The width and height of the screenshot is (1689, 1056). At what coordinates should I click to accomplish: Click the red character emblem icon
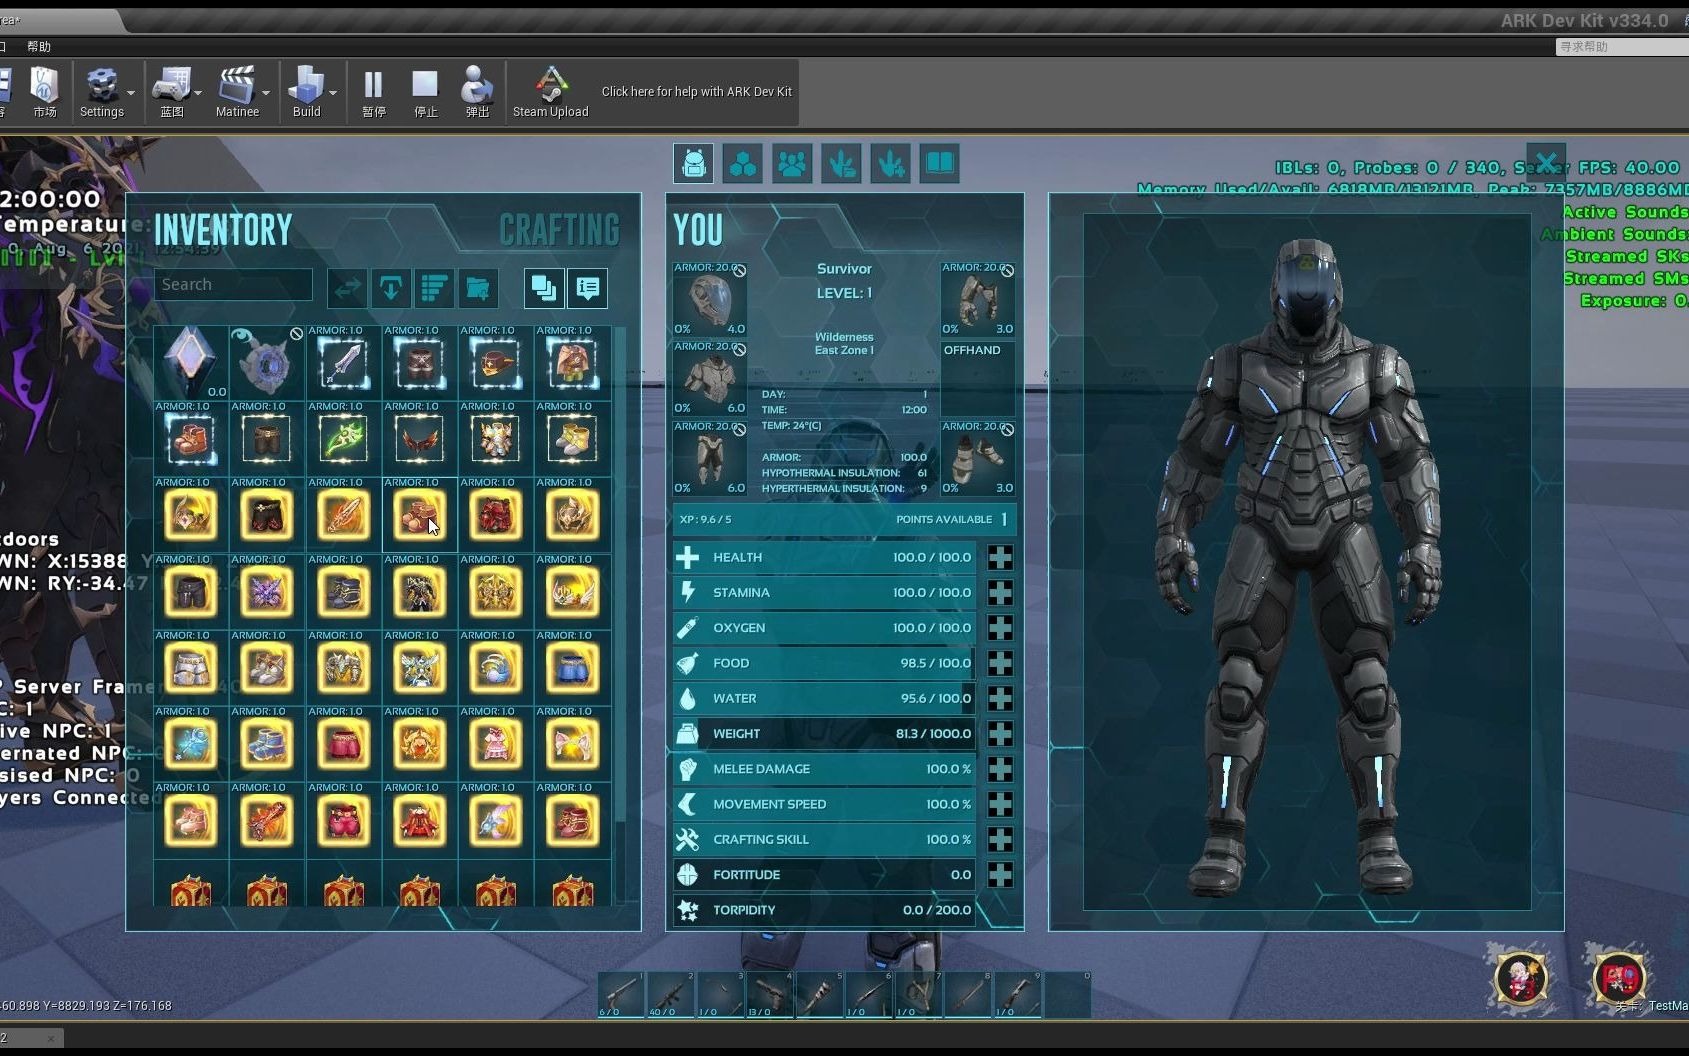pyautogui.click(x=1618, y=977)
